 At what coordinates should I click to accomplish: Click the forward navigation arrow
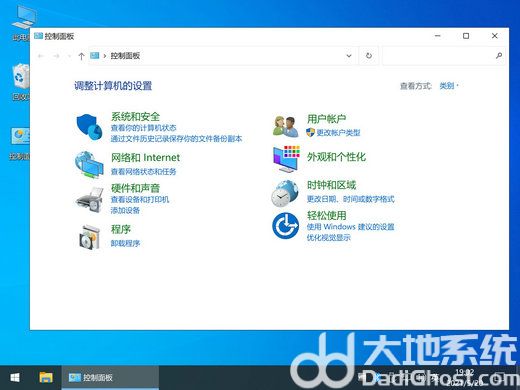pos(56,56)
